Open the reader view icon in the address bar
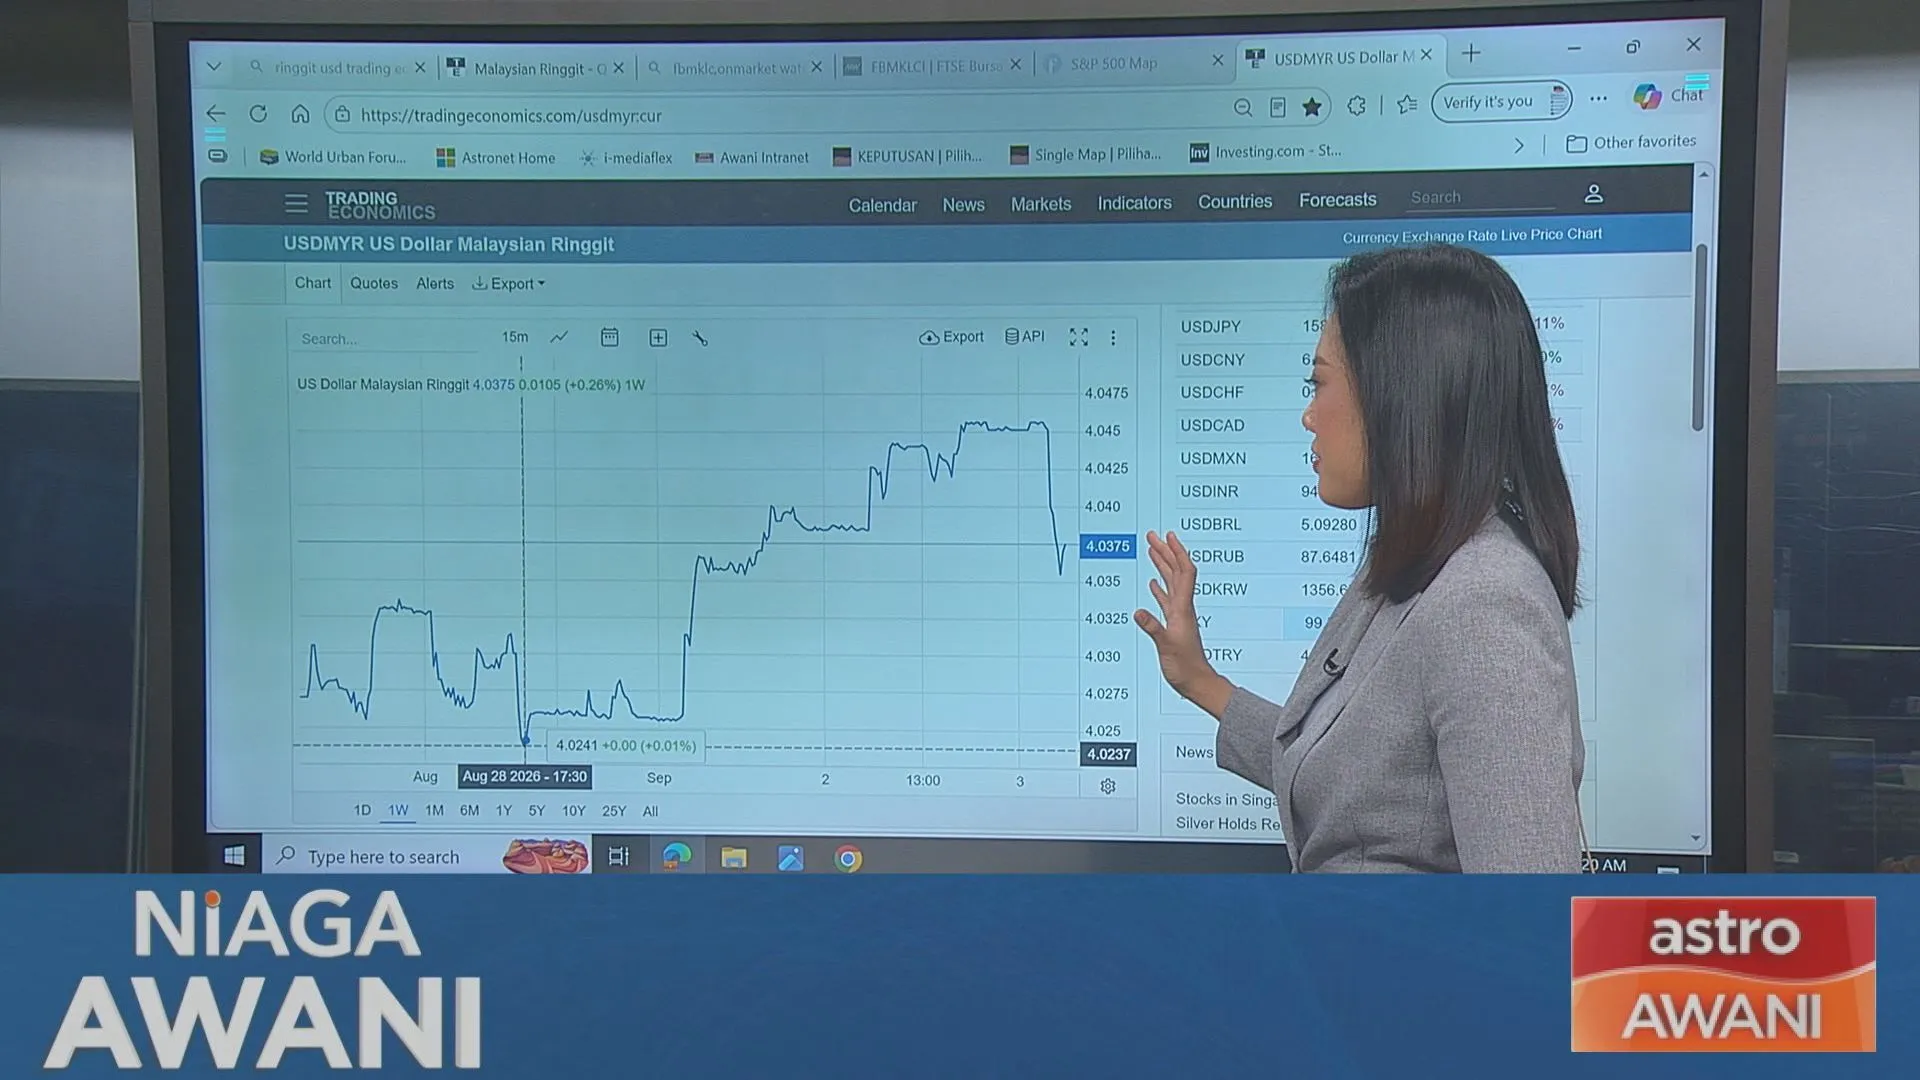1920x1080 pixels. [x=1277, y=107]
